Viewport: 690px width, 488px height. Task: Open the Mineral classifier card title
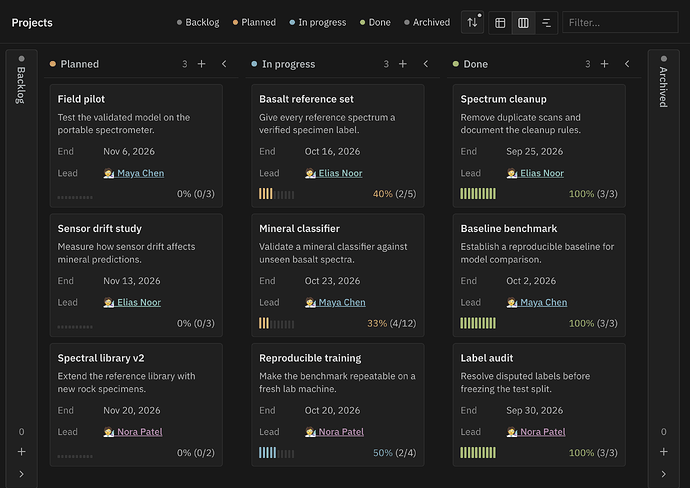(299, 228)
